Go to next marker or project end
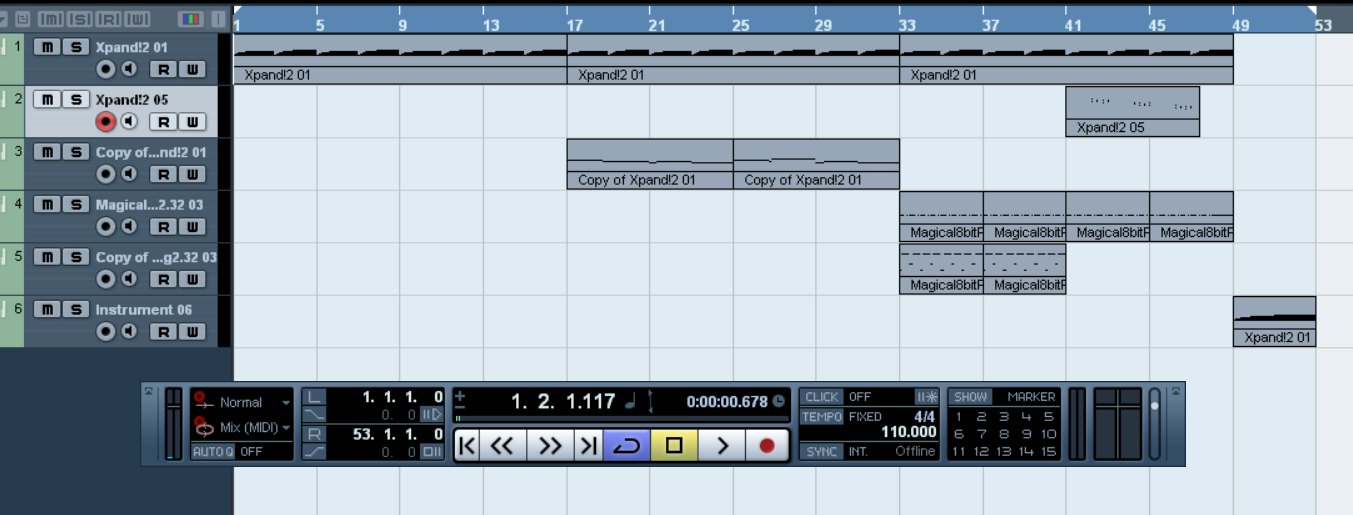The image size is (1353, 515). 588,446
